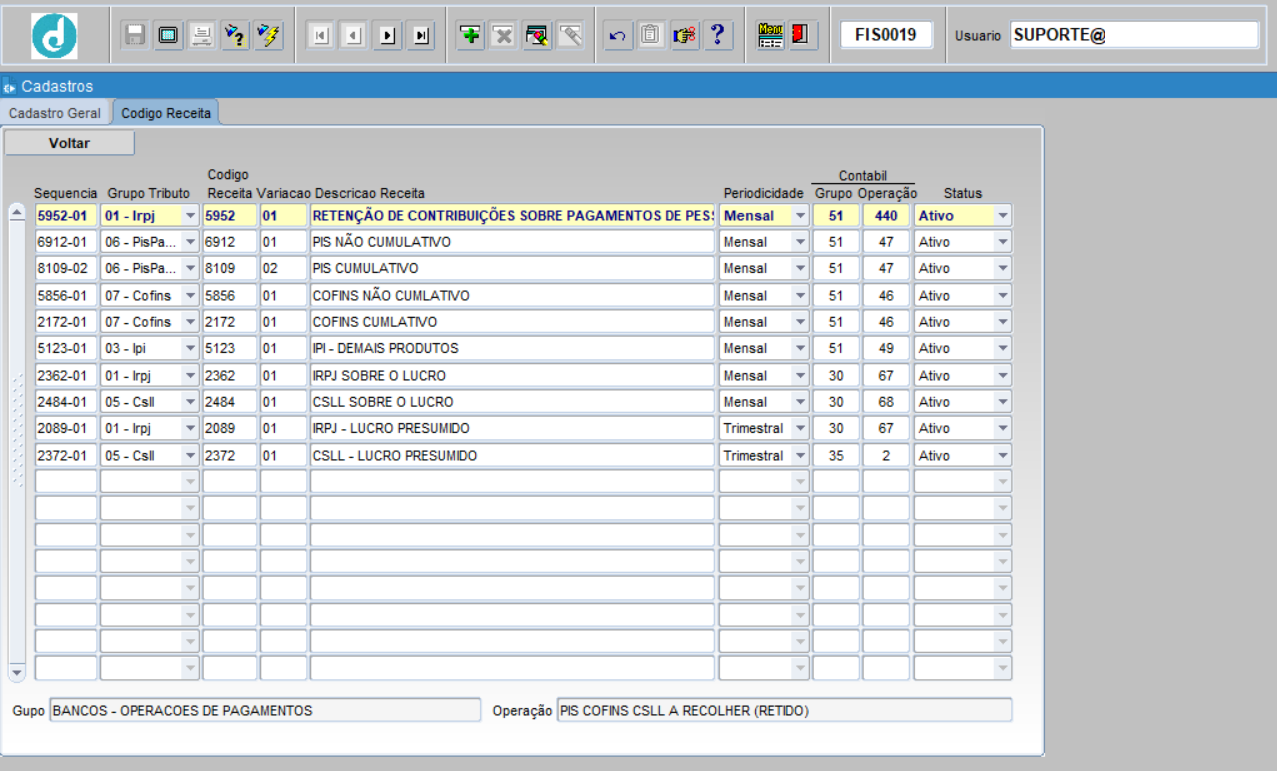Click the Save diskette icon in toolbar
Viewport: 1277px width, 771px height.
tap(135, 36)
